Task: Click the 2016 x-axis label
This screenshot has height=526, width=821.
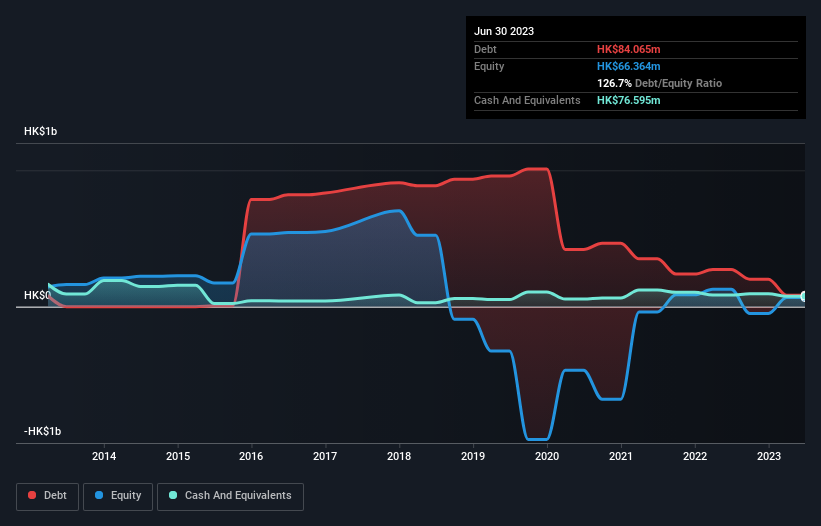Action: pyautogui.click(x=251, y=456)
